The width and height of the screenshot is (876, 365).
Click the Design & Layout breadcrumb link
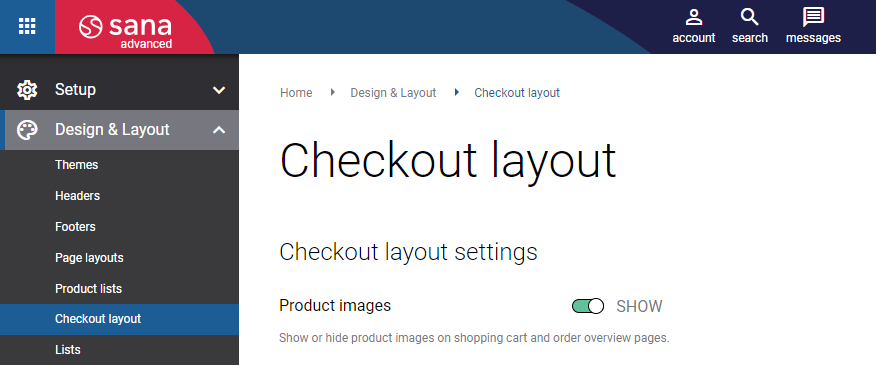click(x=393, y=93)
